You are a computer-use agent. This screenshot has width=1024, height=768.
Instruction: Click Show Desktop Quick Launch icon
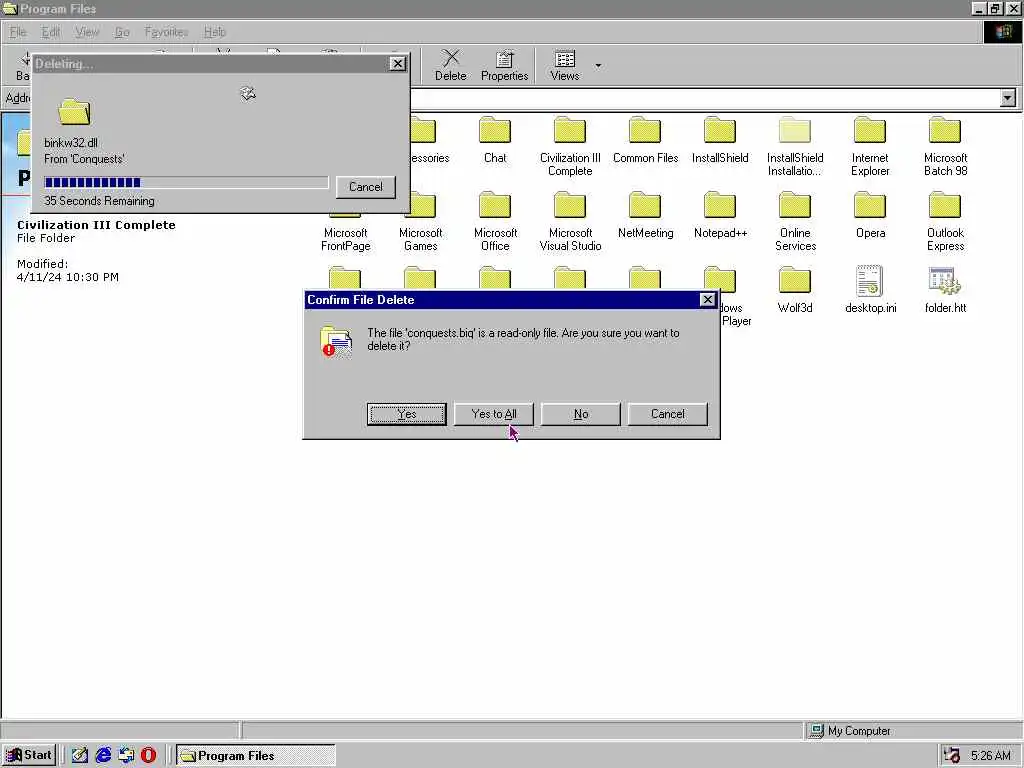coord(80,755)
